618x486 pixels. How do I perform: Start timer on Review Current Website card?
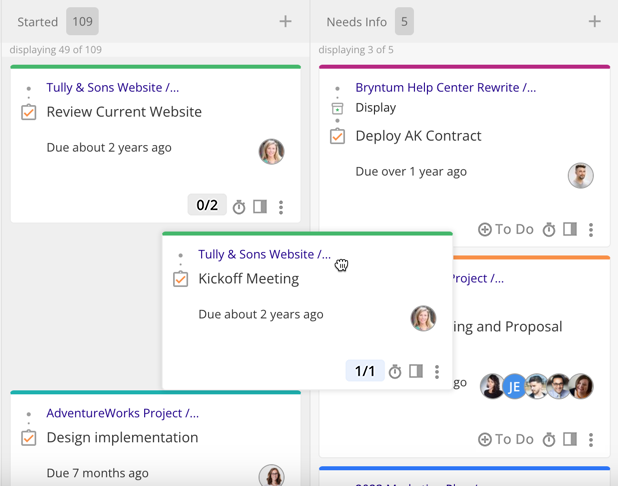click(239, 207)
